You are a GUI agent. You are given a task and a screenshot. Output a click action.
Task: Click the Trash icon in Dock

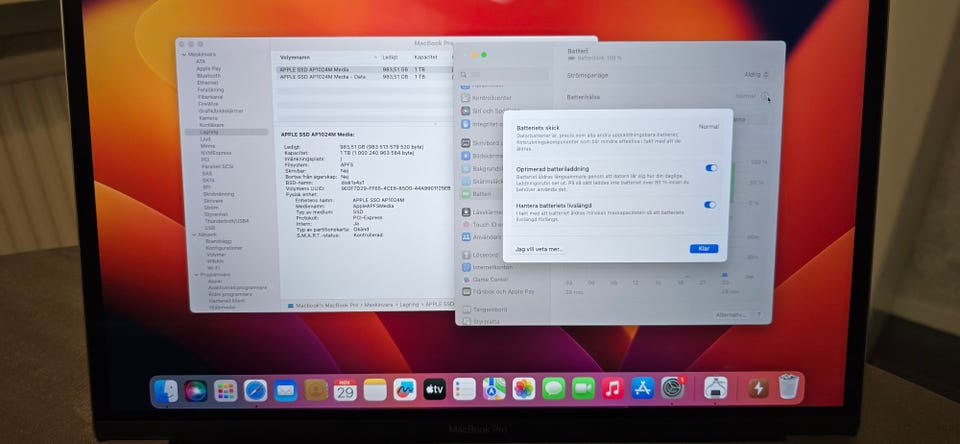[x=789, y=387]
